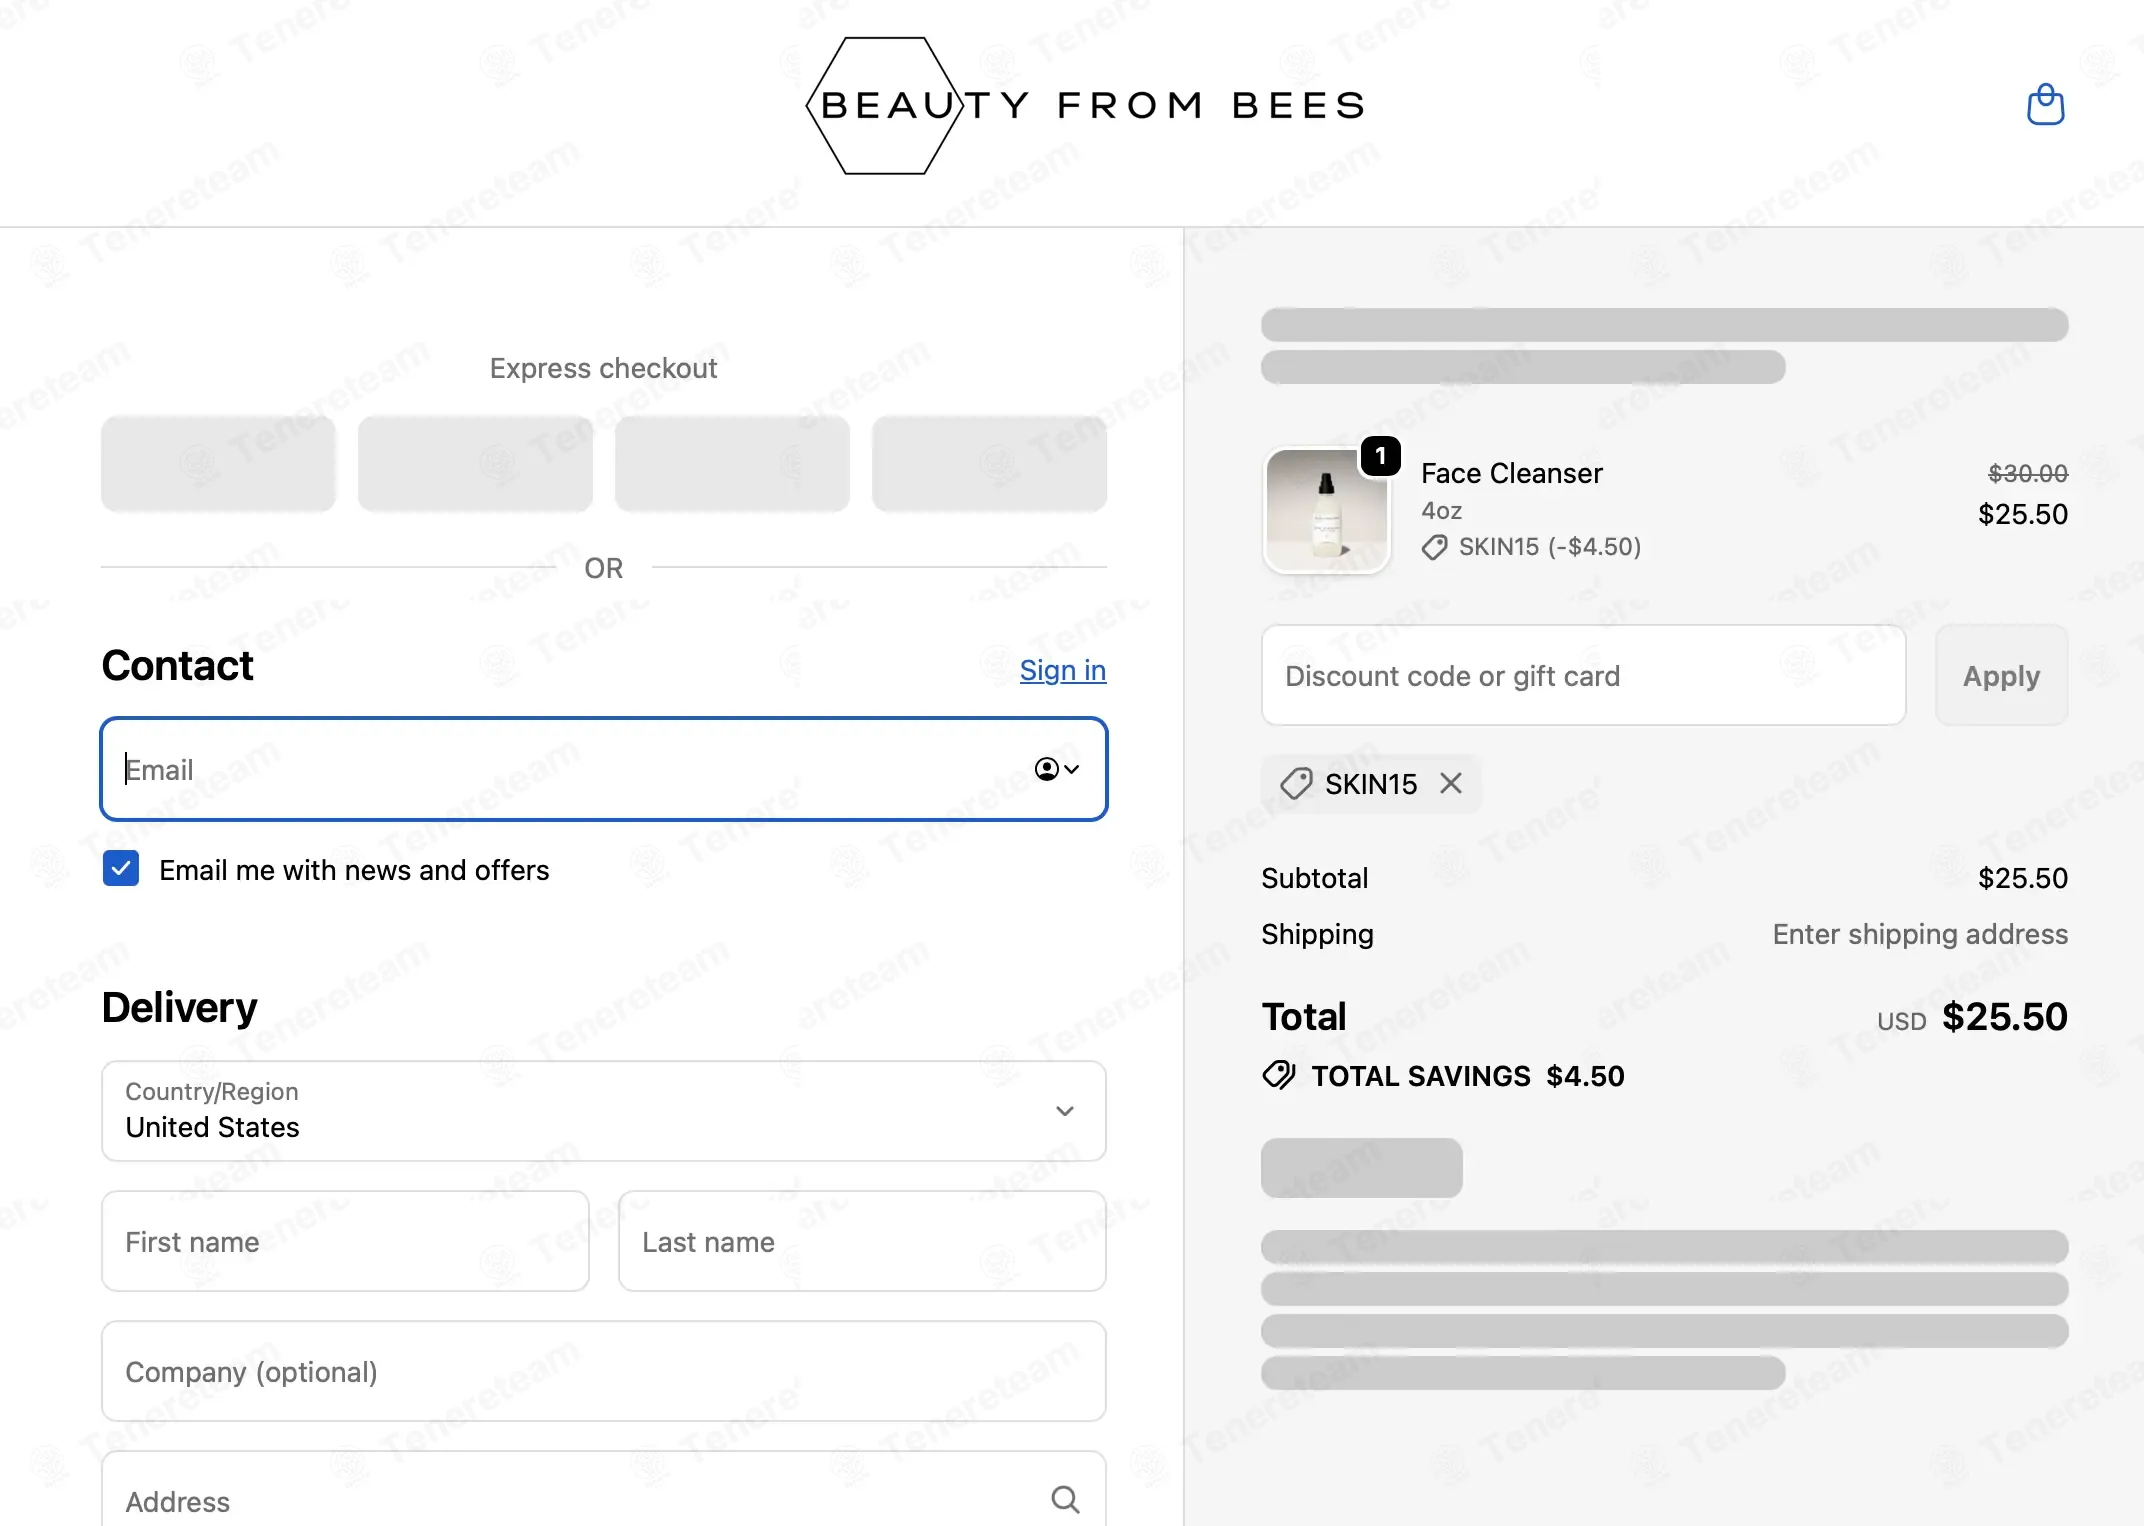The height and width of the screenshot is (1526, 2144).
Task: Click the Last name field
Action: (862, 1241)
